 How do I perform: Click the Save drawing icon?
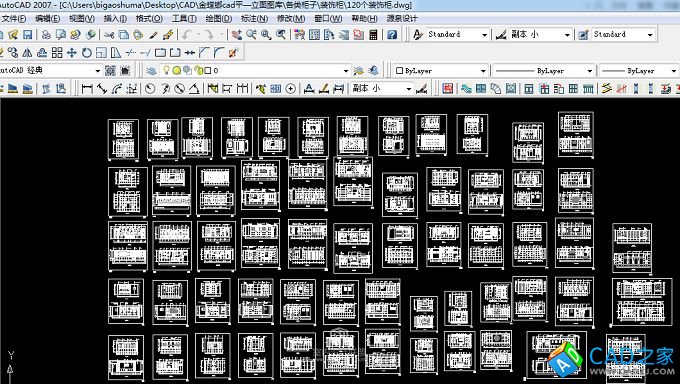[x=27, y=35]
